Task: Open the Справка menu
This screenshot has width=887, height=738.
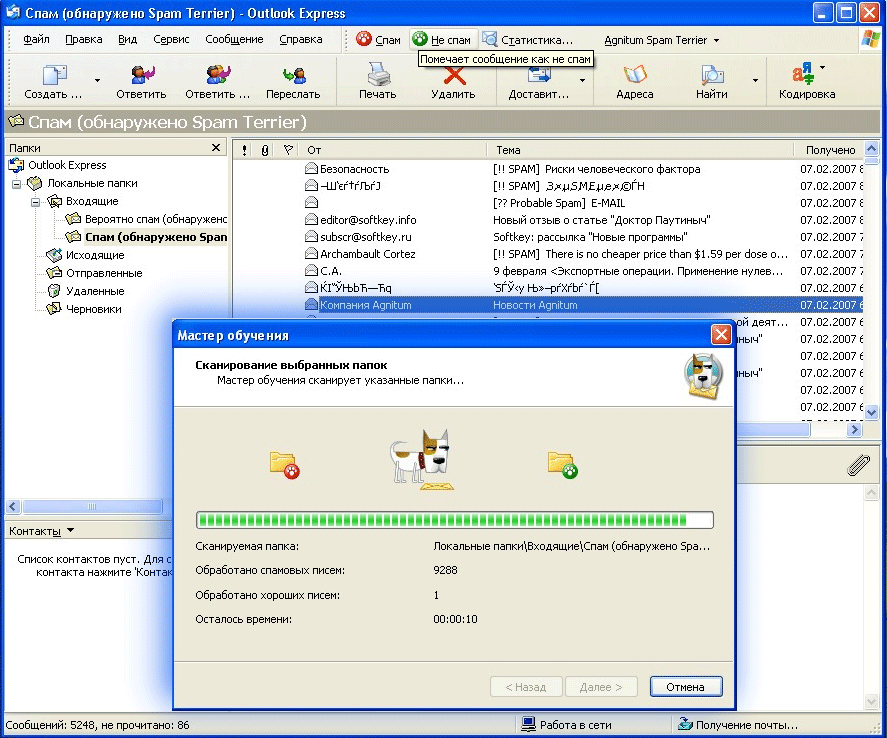Action: click(x=300, y=40)
